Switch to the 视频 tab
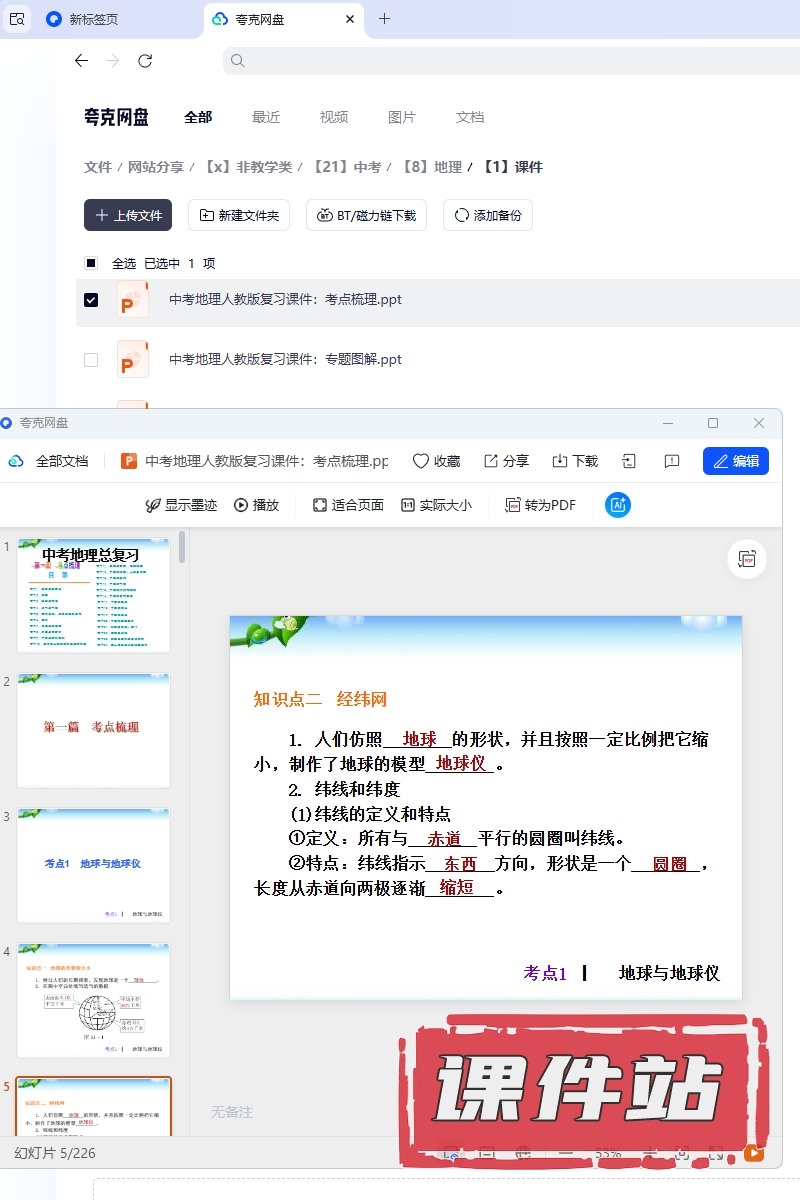The height and width of the screenshot is (1200, 800). [334, 117]
